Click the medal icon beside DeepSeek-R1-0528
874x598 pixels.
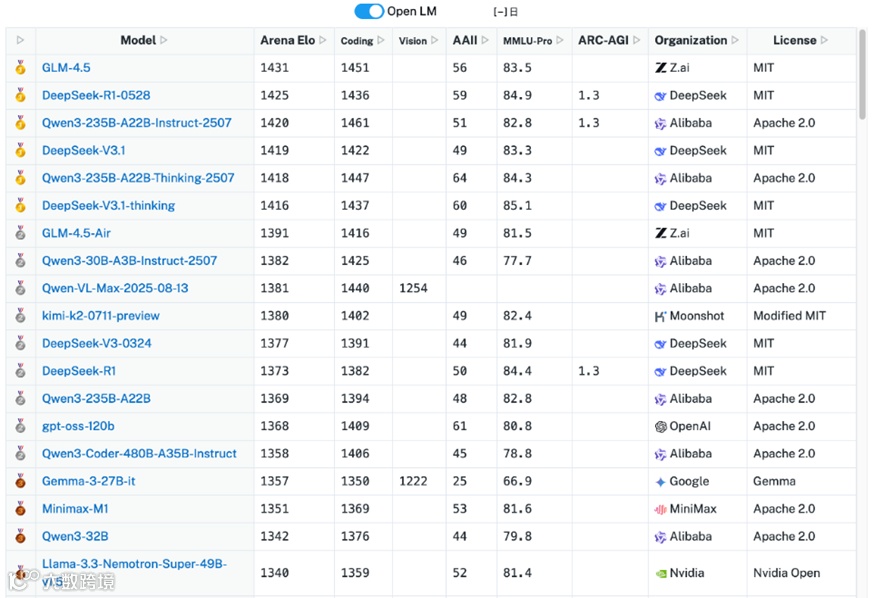pos(21,95)
